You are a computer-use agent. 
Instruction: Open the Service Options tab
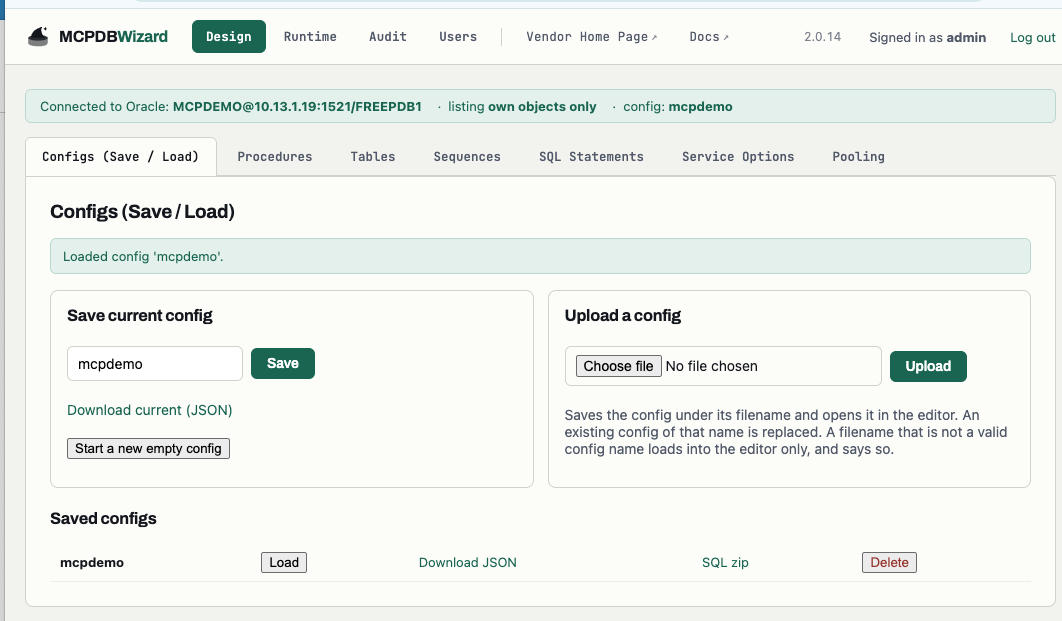coord(738,156)
